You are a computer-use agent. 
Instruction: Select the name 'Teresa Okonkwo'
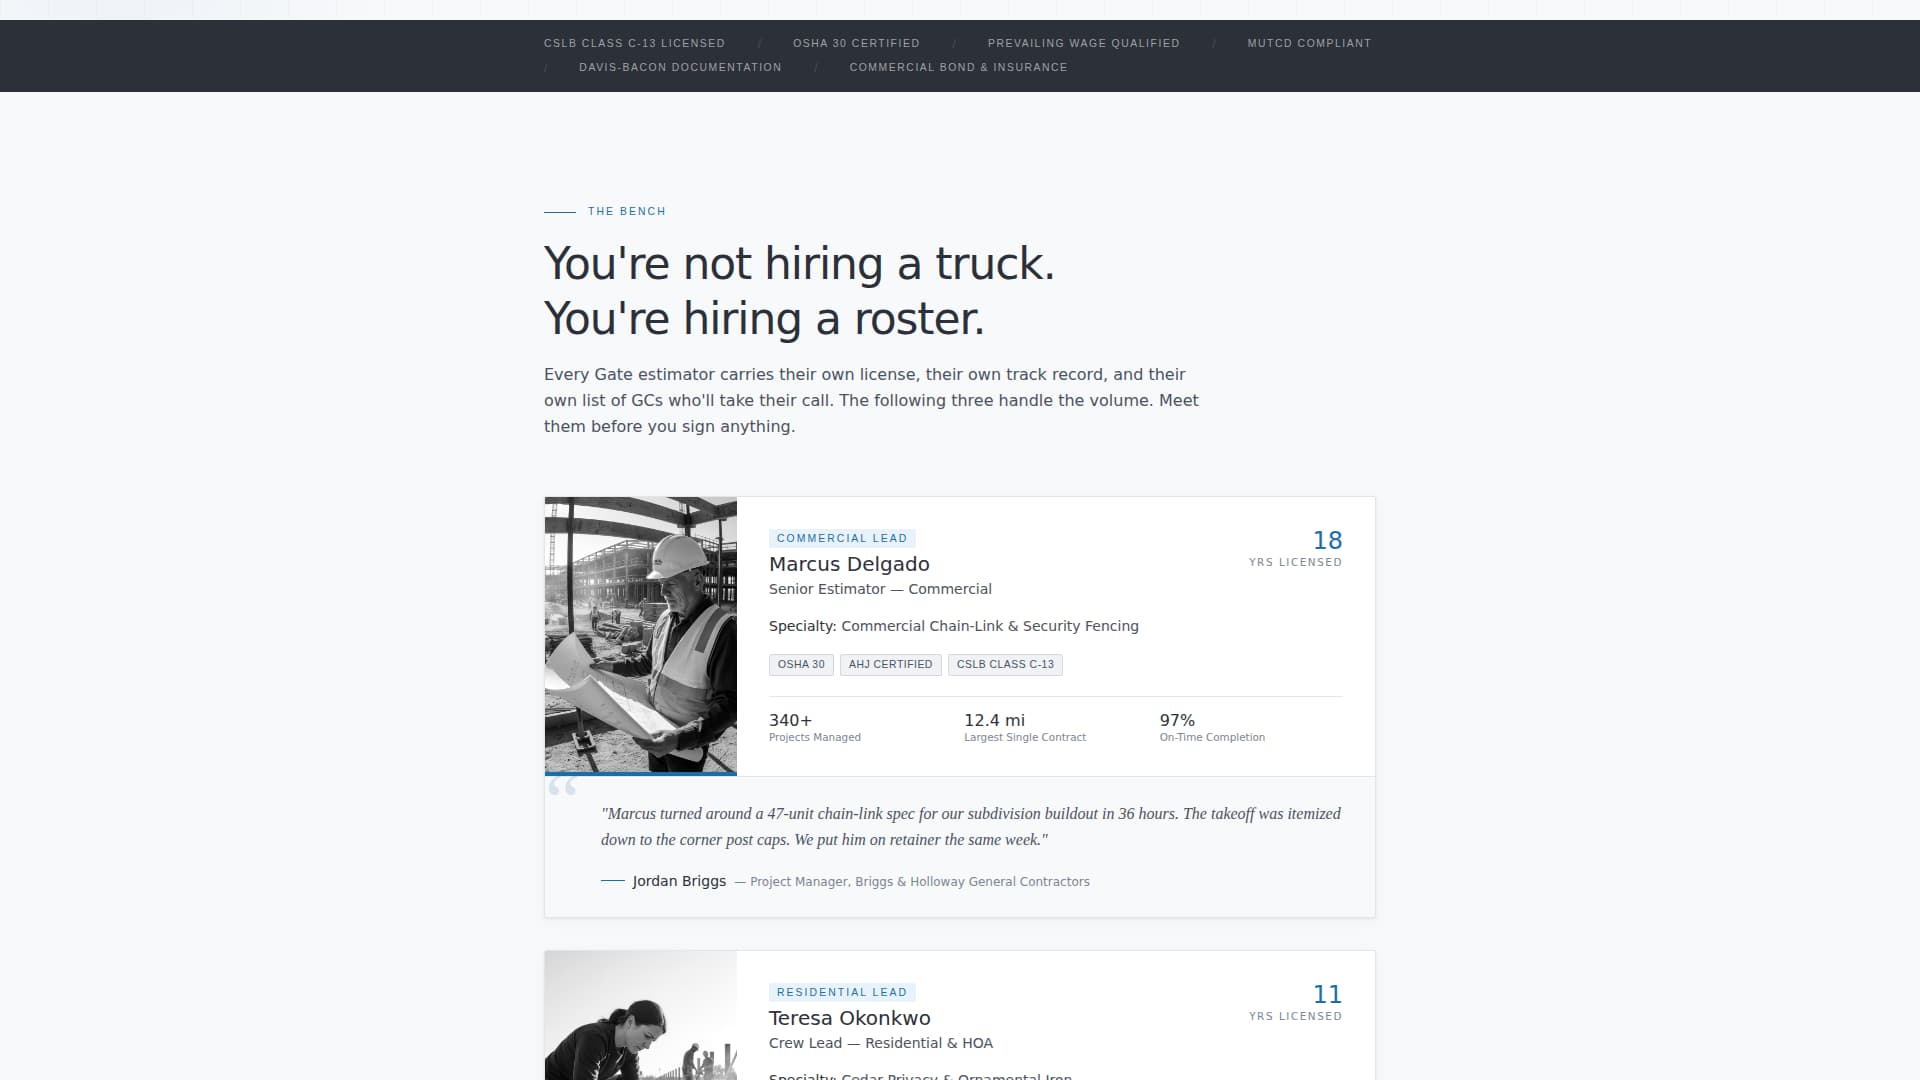click(x=849, y=1018)
